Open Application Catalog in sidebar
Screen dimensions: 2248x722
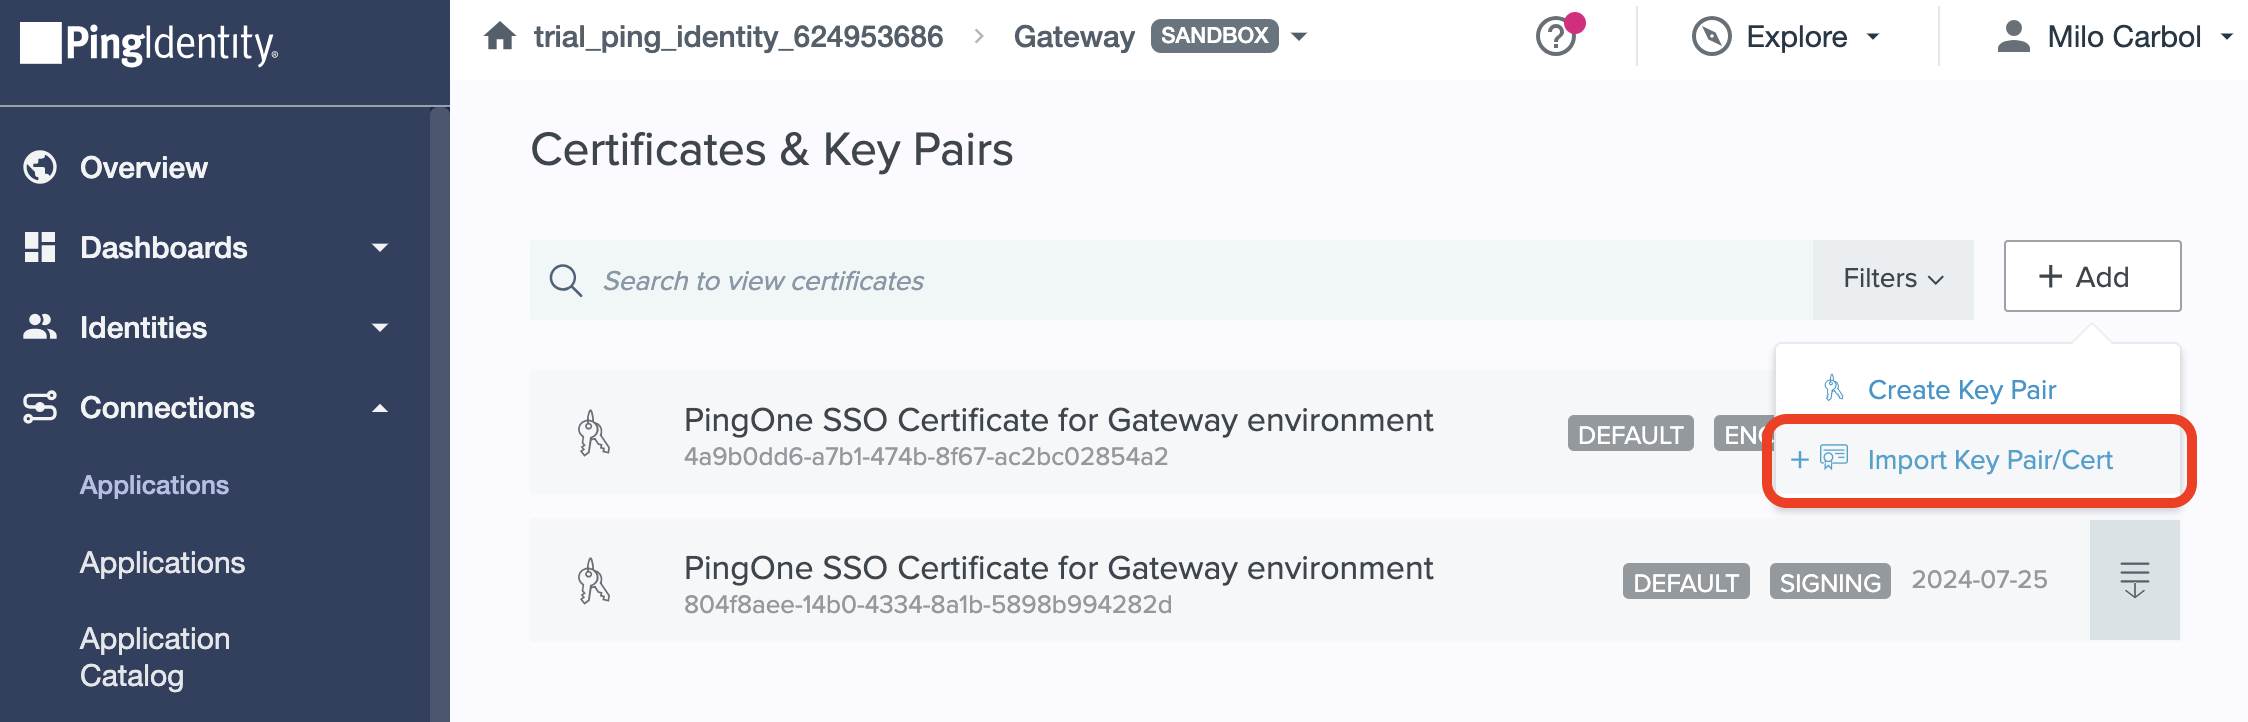(154, 657)
